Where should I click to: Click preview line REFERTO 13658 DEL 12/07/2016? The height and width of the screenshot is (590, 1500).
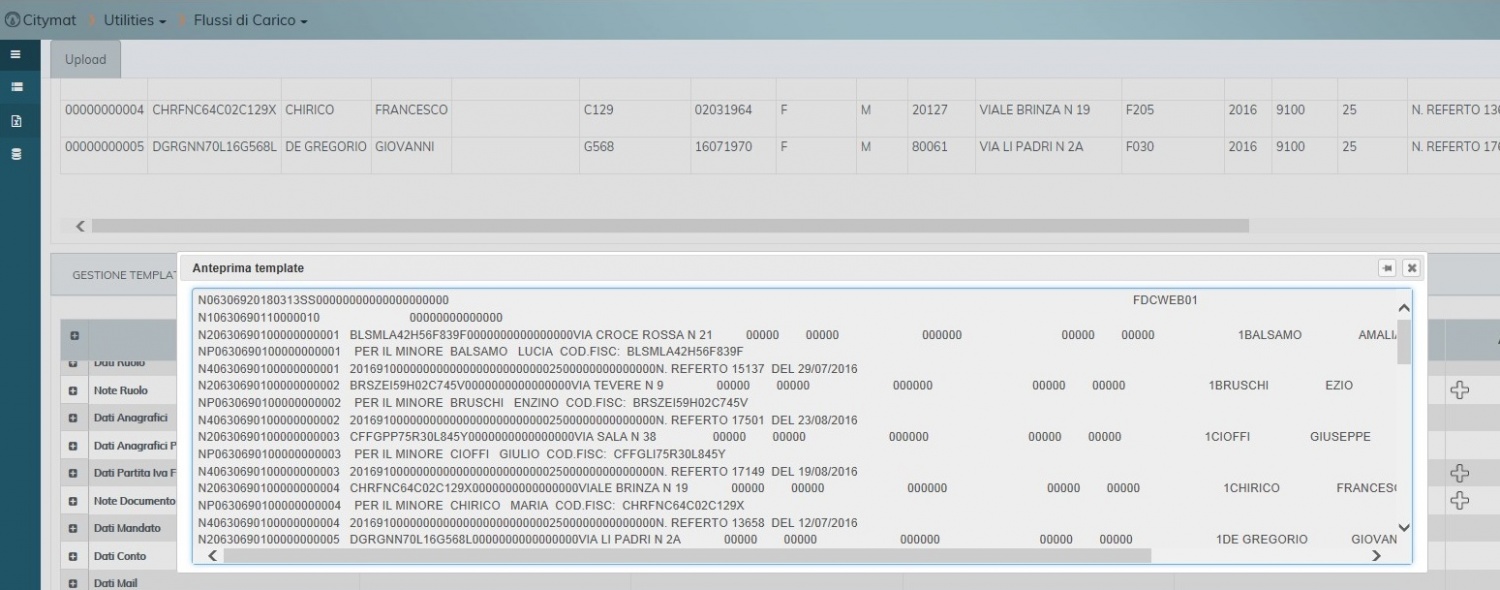[x=527, y=523]
